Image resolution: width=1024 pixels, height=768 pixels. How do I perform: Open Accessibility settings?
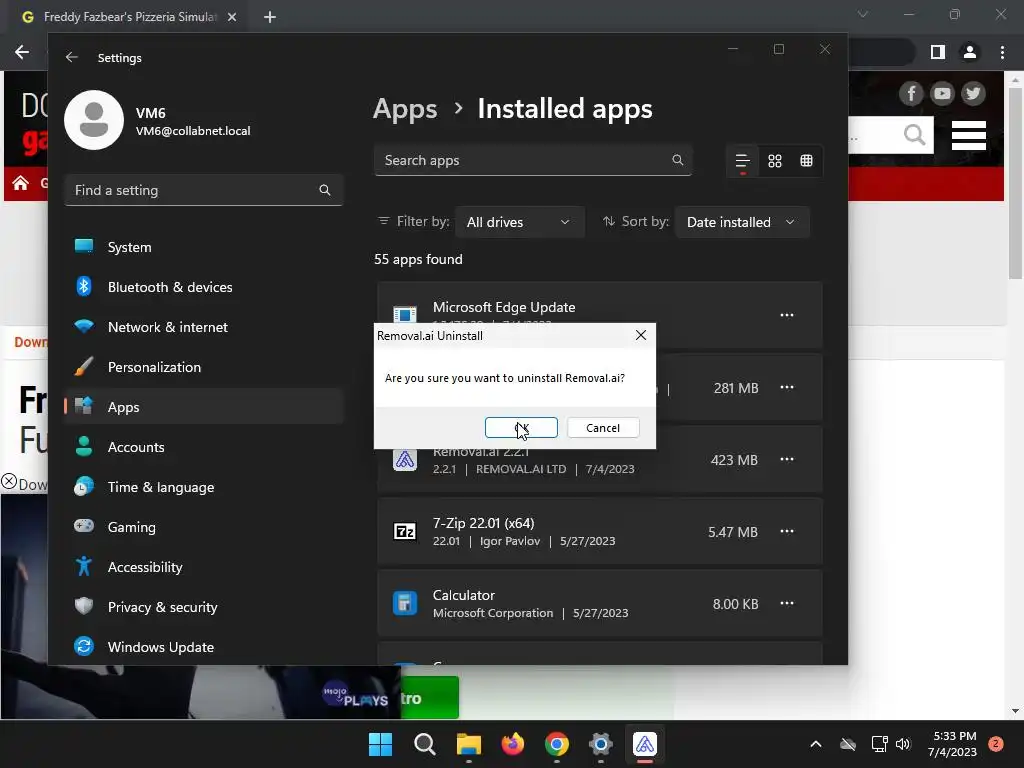point(204,567)
